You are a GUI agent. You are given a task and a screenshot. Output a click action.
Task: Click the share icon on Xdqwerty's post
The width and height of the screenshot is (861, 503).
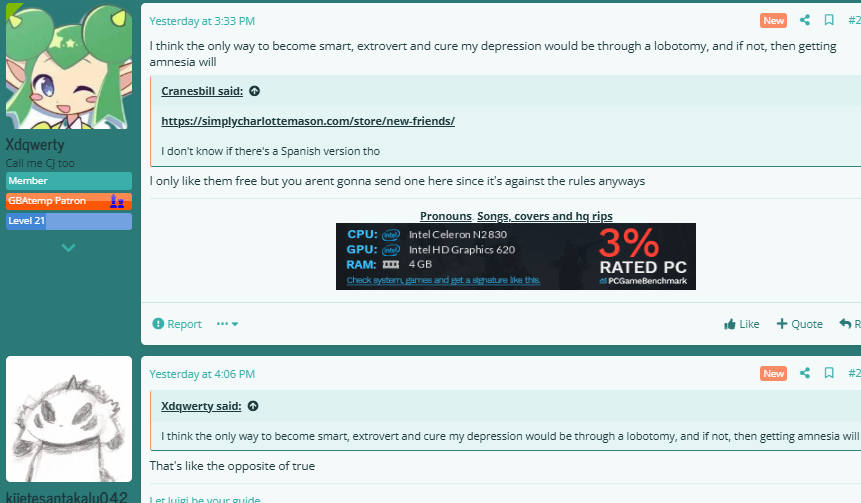[804, 20]
